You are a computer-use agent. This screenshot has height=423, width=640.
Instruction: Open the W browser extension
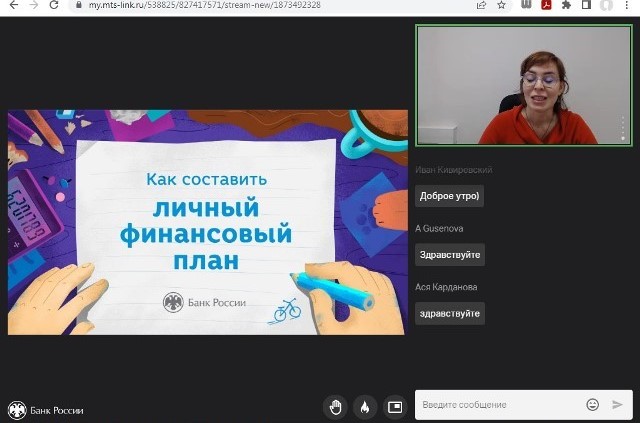526,4
